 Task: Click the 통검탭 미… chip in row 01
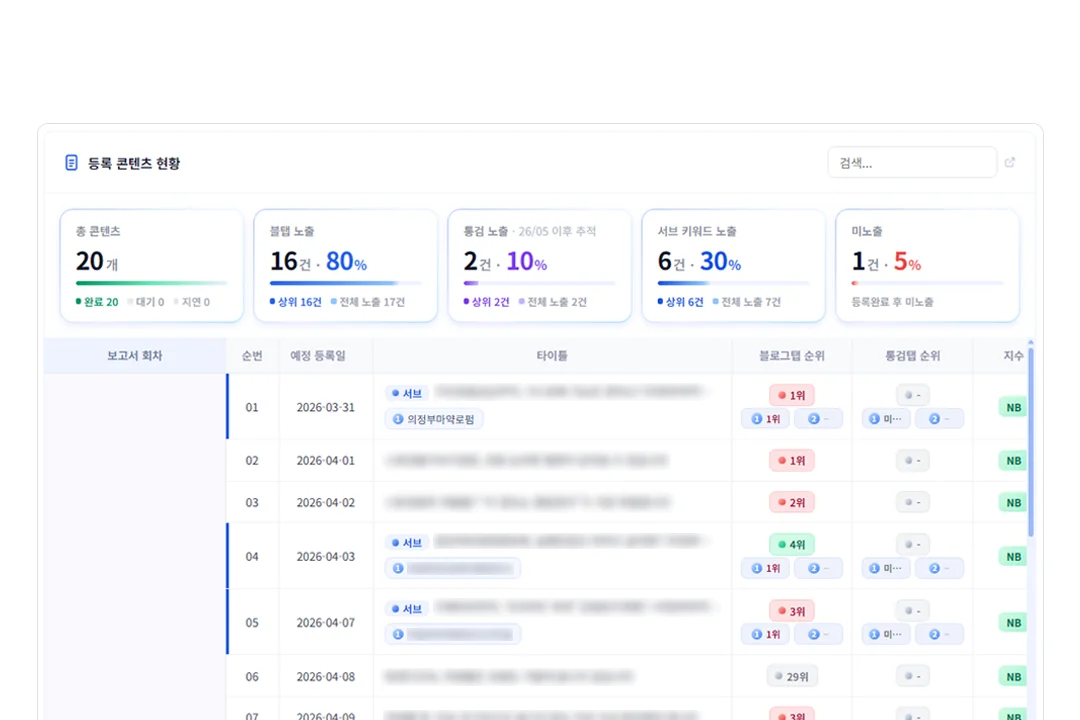tap(886, 419)
